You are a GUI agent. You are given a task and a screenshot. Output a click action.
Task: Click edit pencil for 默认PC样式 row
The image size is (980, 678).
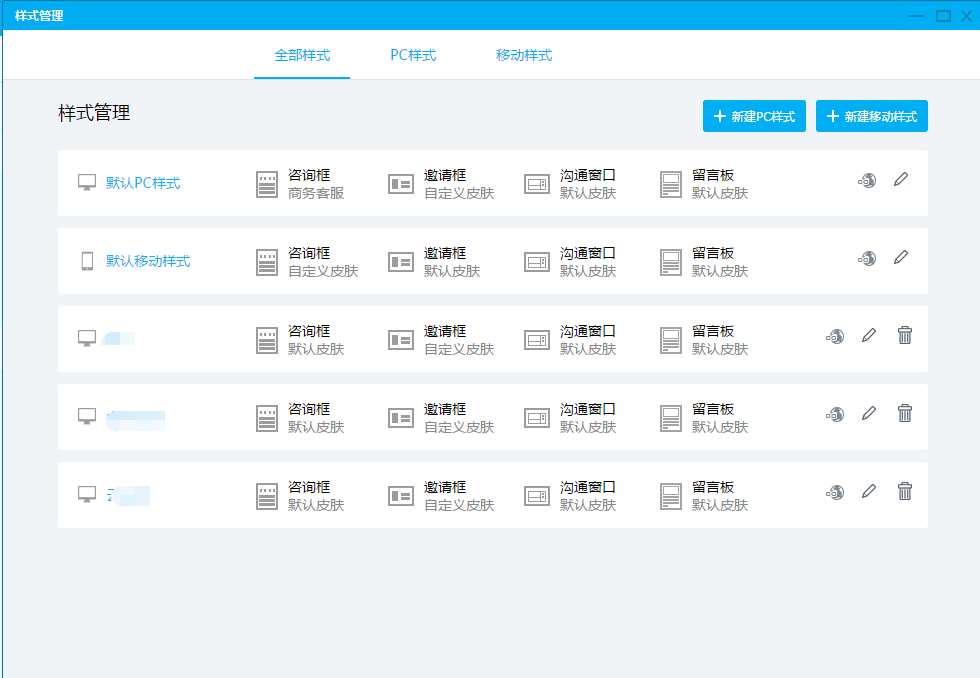pos(901,180)
